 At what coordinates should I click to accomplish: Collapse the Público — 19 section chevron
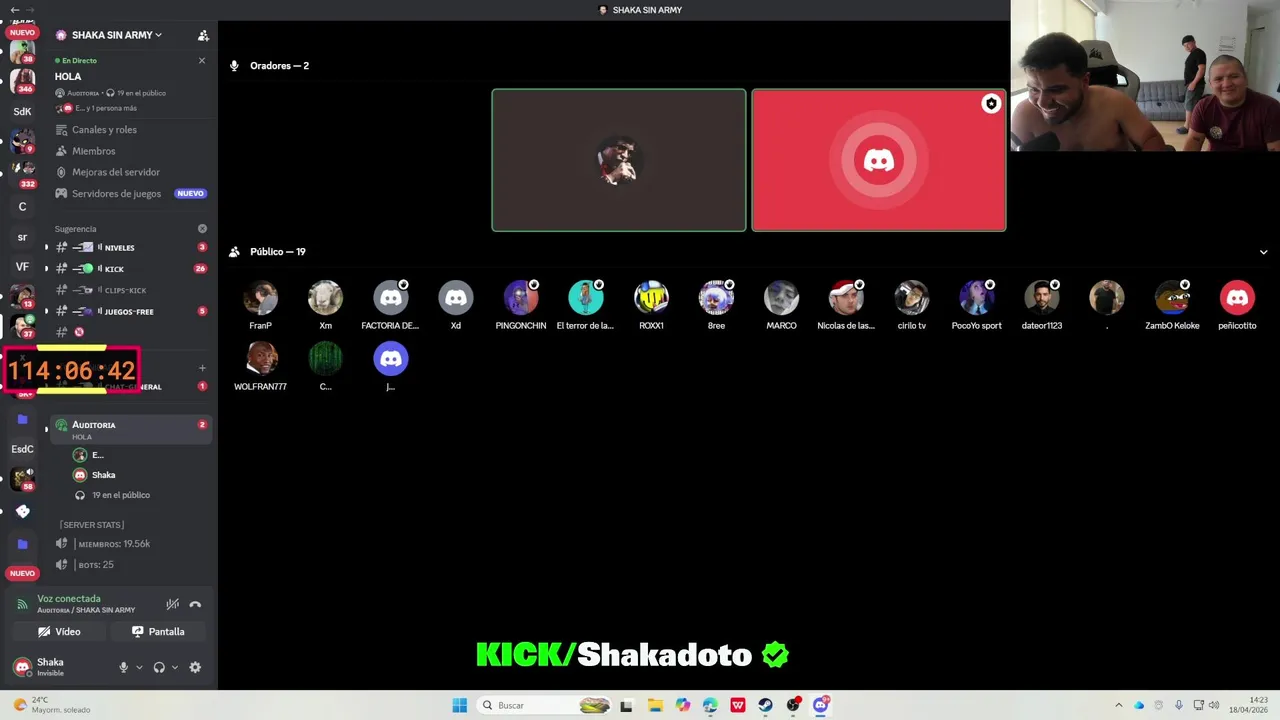point(1263,252)
